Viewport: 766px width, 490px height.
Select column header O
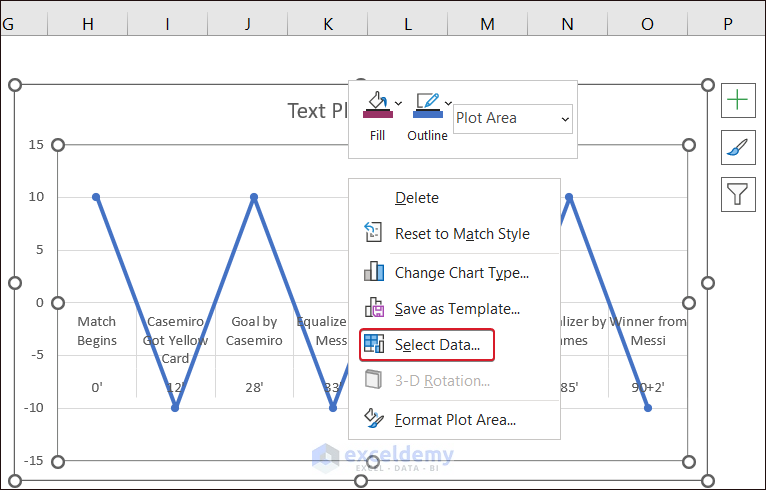pyautogui.click(x=647, y=24)
